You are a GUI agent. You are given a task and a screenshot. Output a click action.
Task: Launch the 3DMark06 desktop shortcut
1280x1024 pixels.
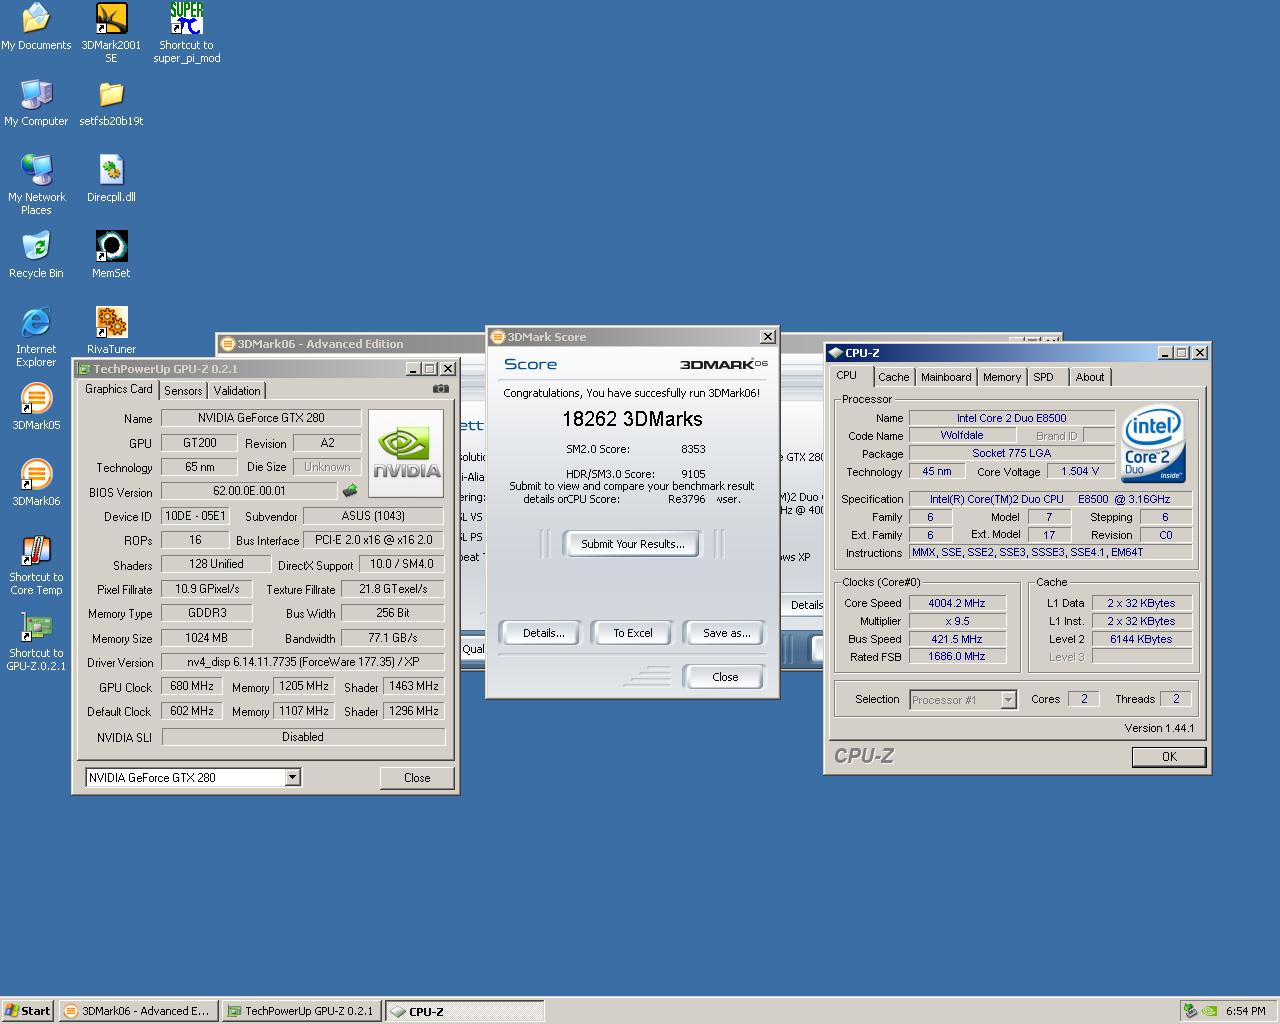36,483
